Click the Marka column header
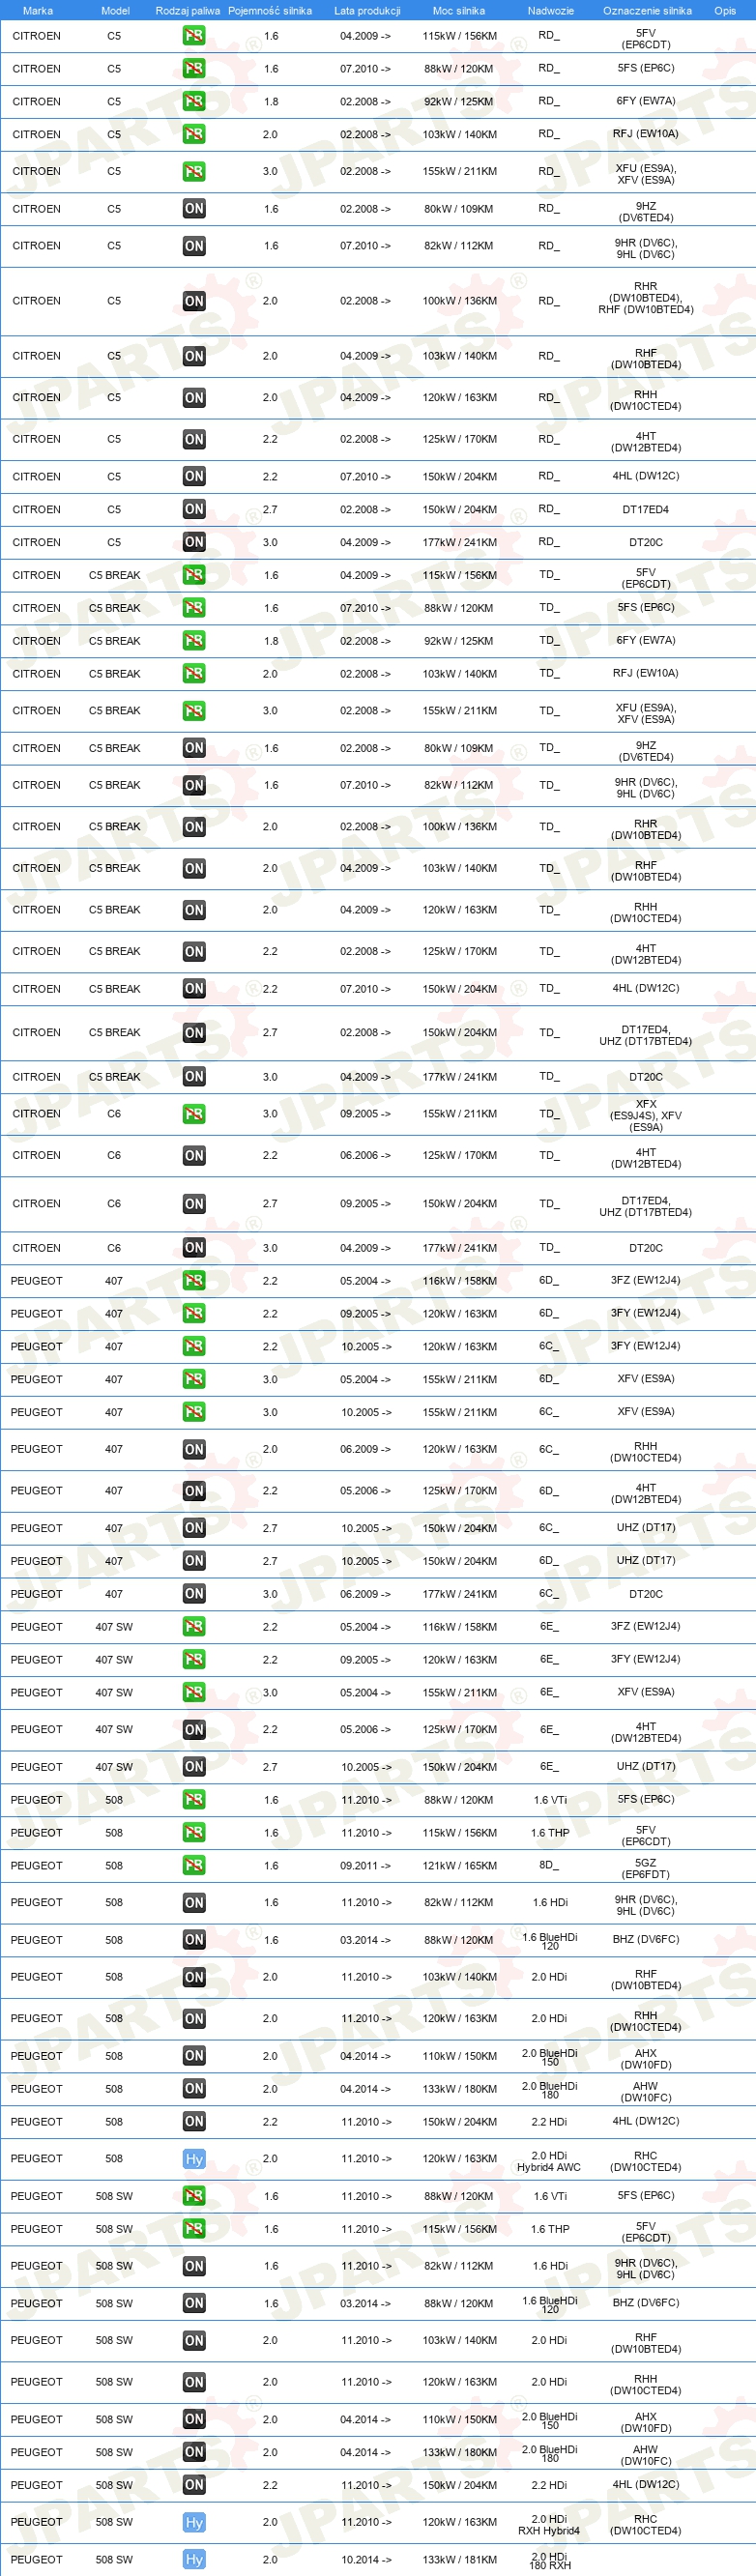Viewport: 756px width, 2576px height. pyautogui.click(x=38, y=11)
